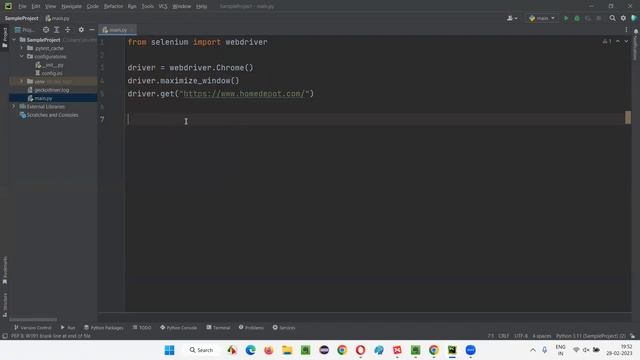The image size is (640, 360).
Task: Open Project panel options gear
Action: (x=81, y=30)
